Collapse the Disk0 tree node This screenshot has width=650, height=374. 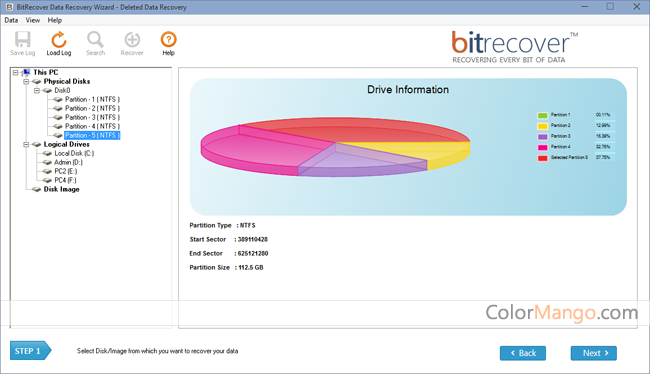click(x=37, y=90)
